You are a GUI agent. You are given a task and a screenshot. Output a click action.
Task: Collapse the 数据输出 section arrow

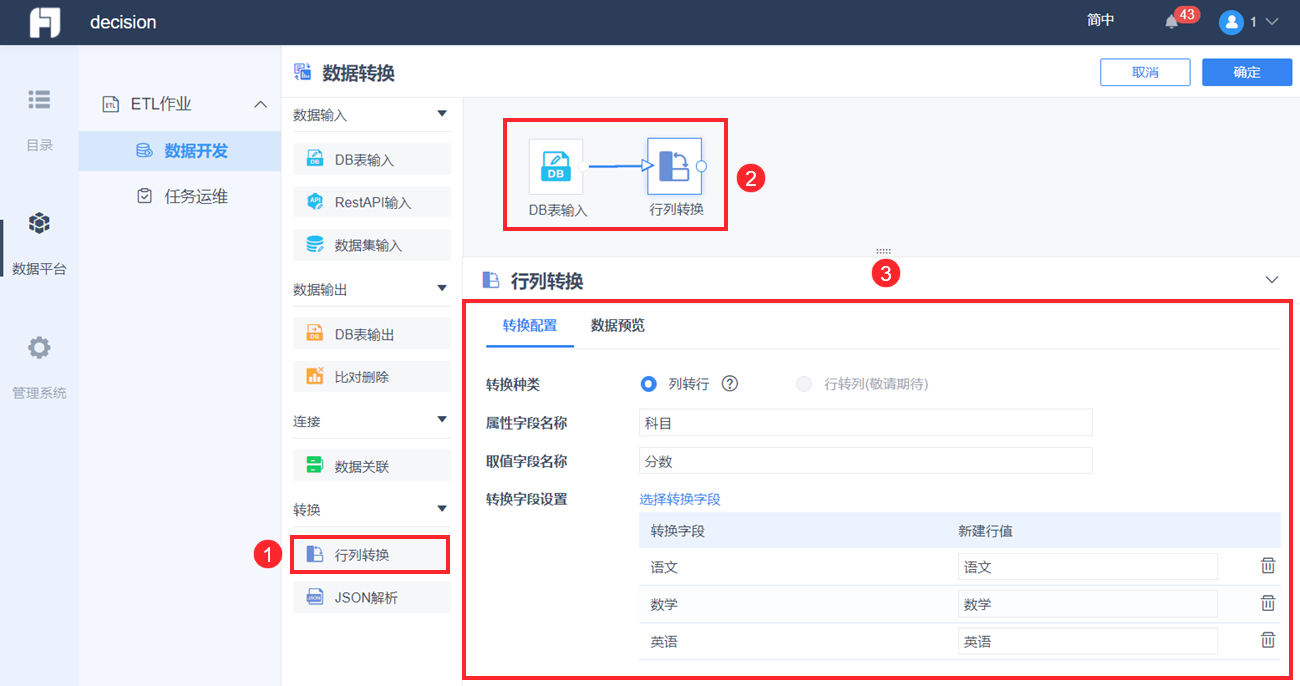click(442, 288)
